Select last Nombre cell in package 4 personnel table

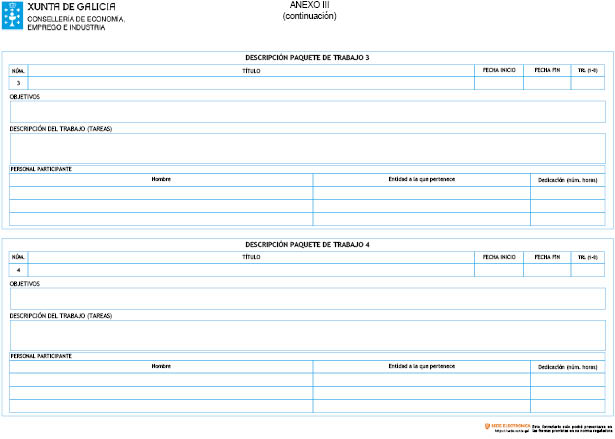click(x=161, y=406)
